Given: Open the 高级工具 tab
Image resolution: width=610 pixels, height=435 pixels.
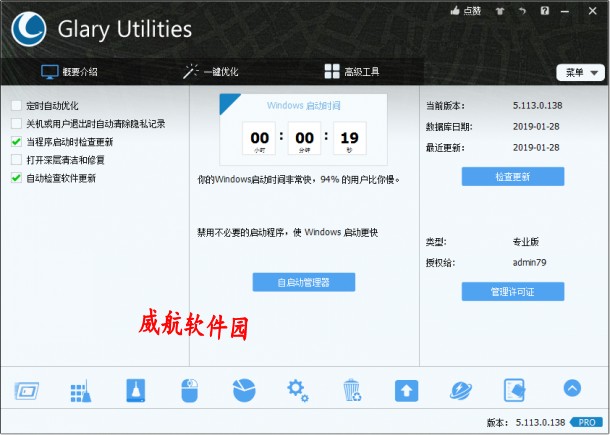Looking at the screenshot, I should (352, 72).
